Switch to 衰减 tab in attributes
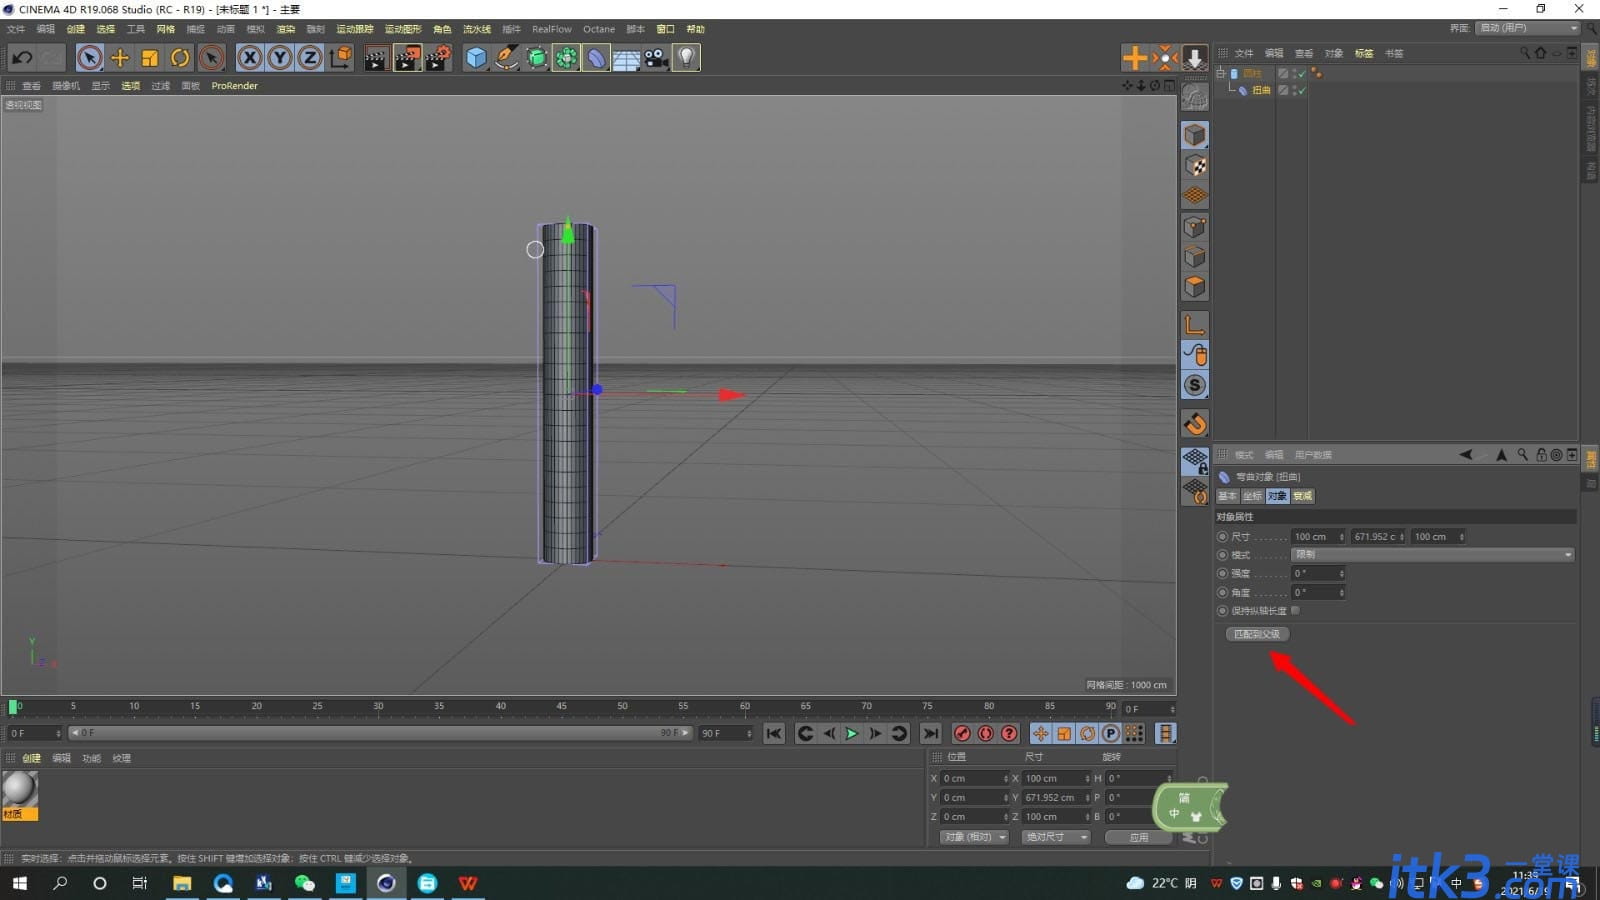The image size is (1600, 900). pyautogui.click(x=1302, y=496)
